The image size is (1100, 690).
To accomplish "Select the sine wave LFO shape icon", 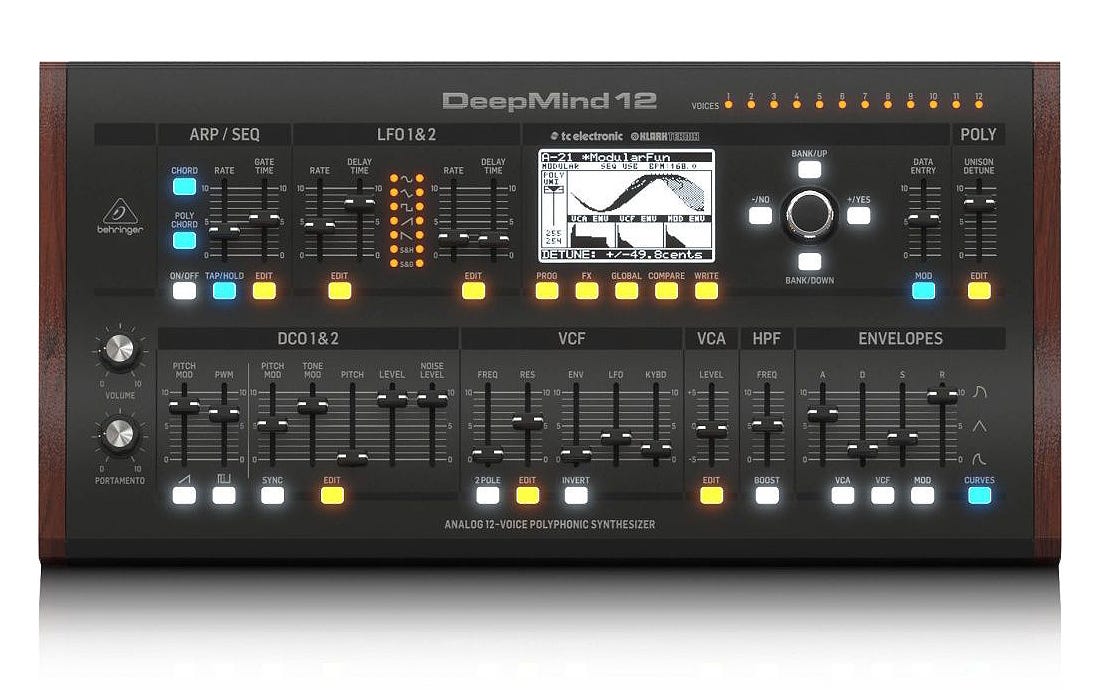I will pos(407,179).
